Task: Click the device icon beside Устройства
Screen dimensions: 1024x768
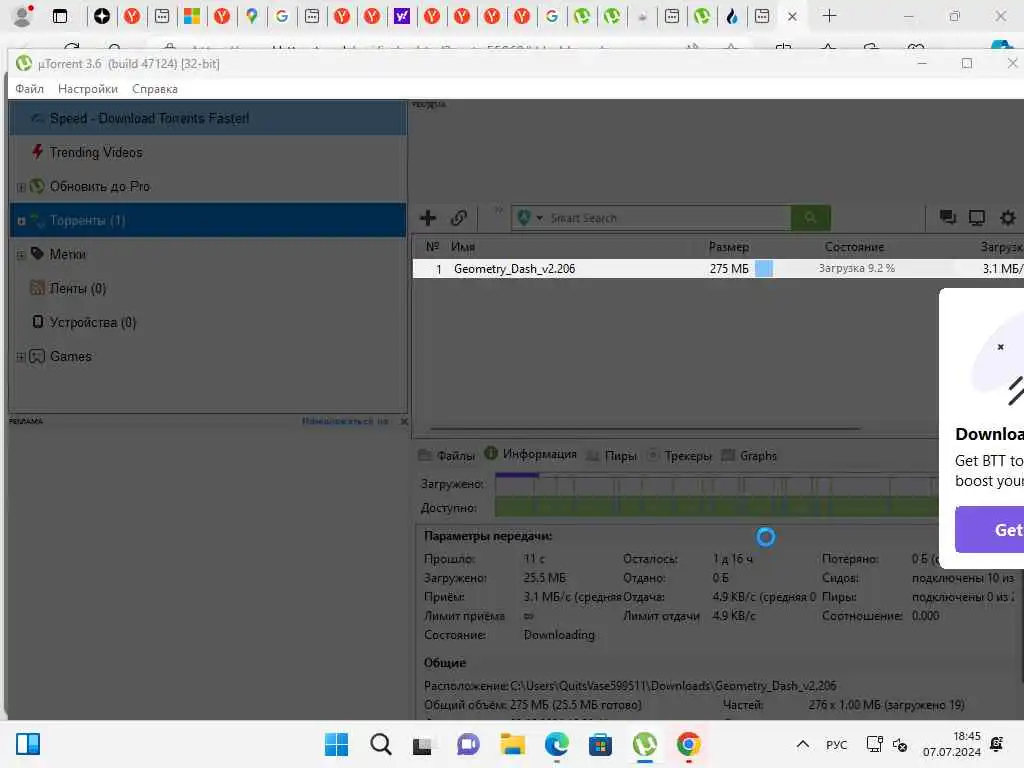Action: coord(38,321)
